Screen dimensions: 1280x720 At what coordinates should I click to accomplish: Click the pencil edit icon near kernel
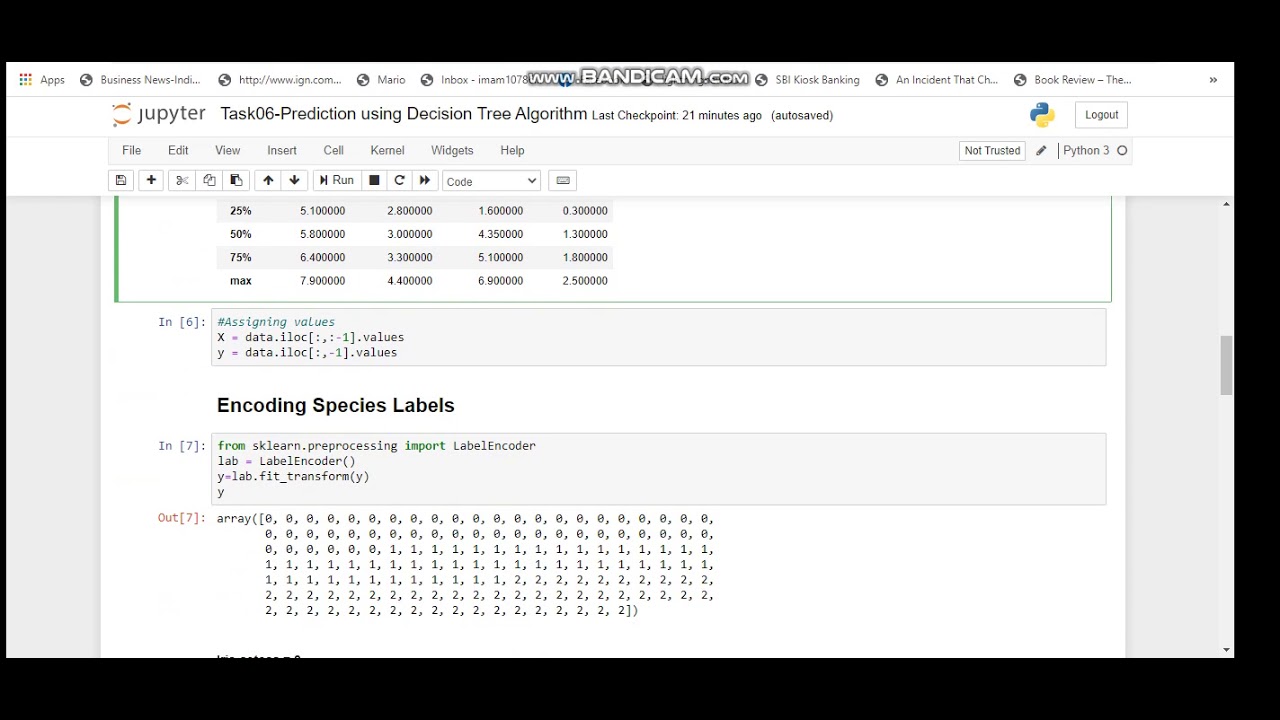coord(1041,151)
